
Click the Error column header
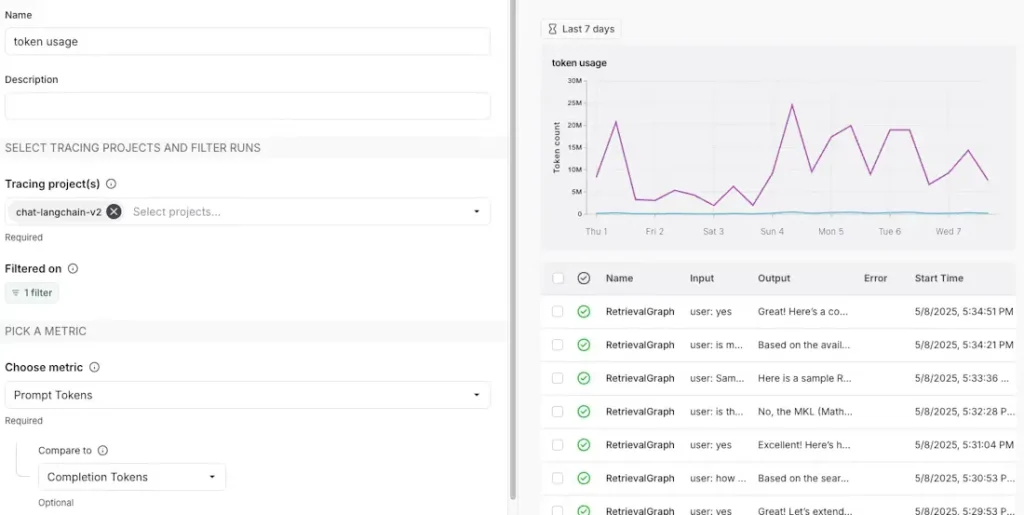click(875, 278)
